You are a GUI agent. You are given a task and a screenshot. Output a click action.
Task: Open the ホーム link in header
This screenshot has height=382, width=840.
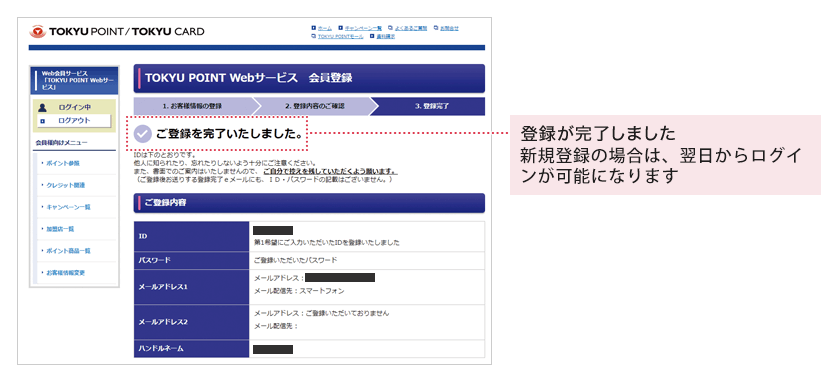(325, 28)
